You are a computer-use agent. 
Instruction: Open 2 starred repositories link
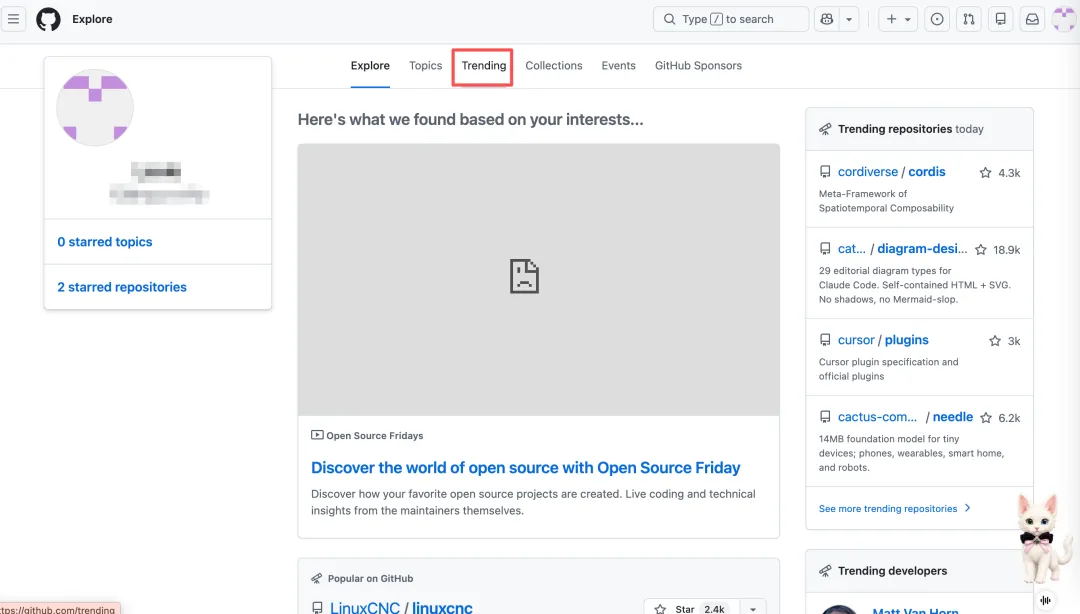tap(122, 287)
